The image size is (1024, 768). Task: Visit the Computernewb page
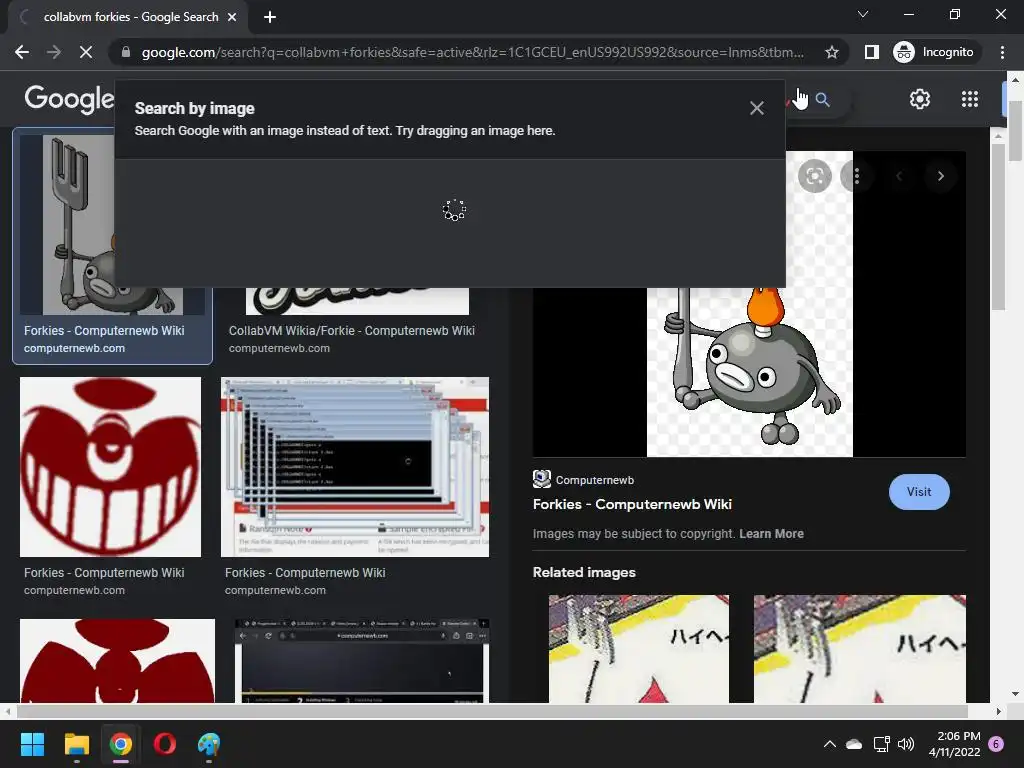click(x=919, y=492)
